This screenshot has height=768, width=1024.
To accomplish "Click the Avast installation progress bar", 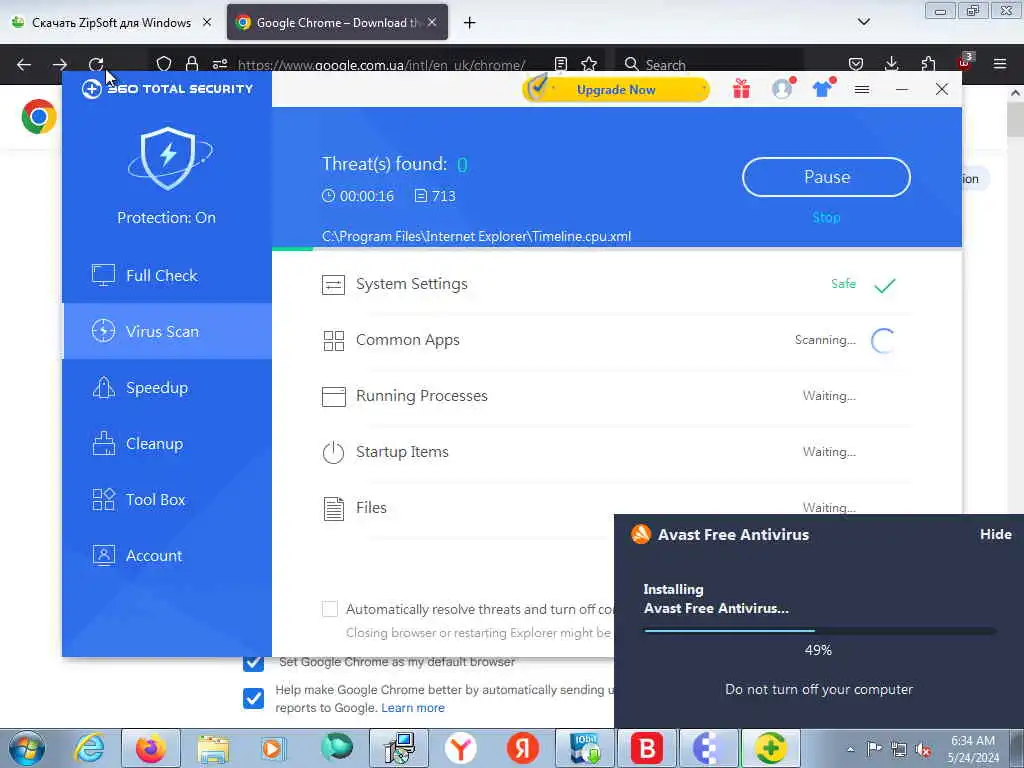I will 820,631.
